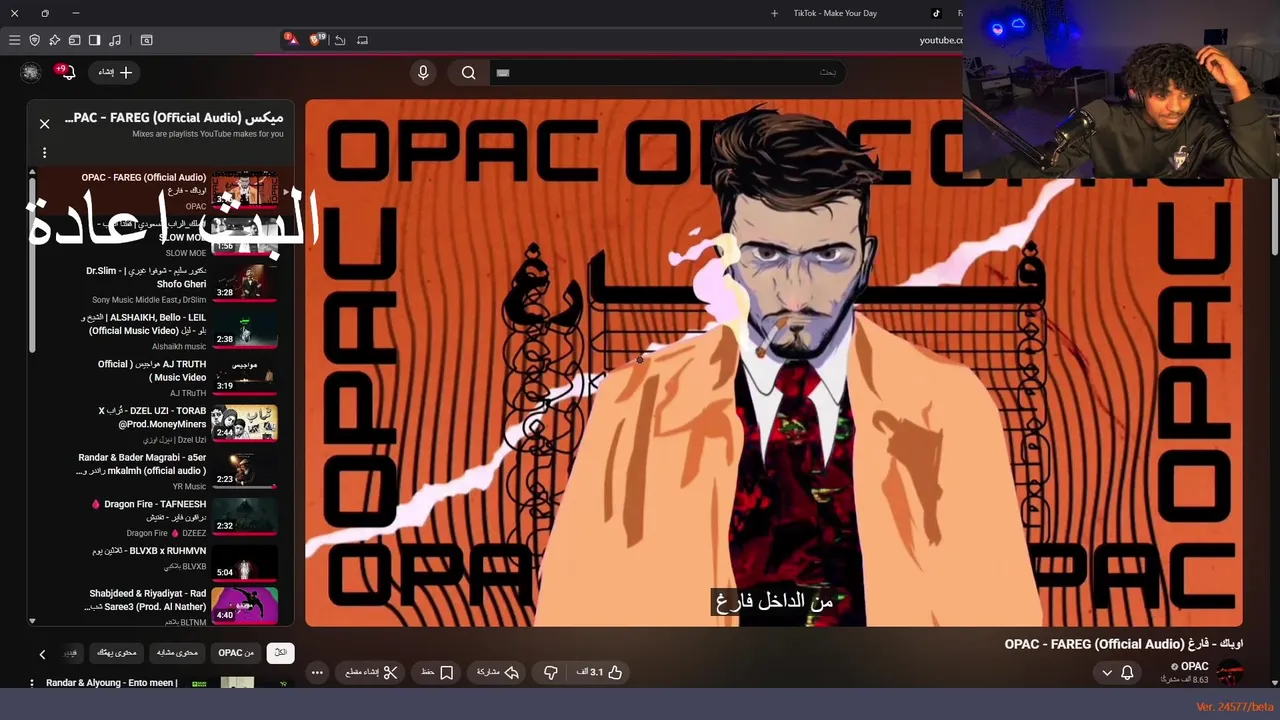Open more actions three-dot button under video
This screenshot has height=720, width=1280.
pyautogui.click(x=317, y=673)
